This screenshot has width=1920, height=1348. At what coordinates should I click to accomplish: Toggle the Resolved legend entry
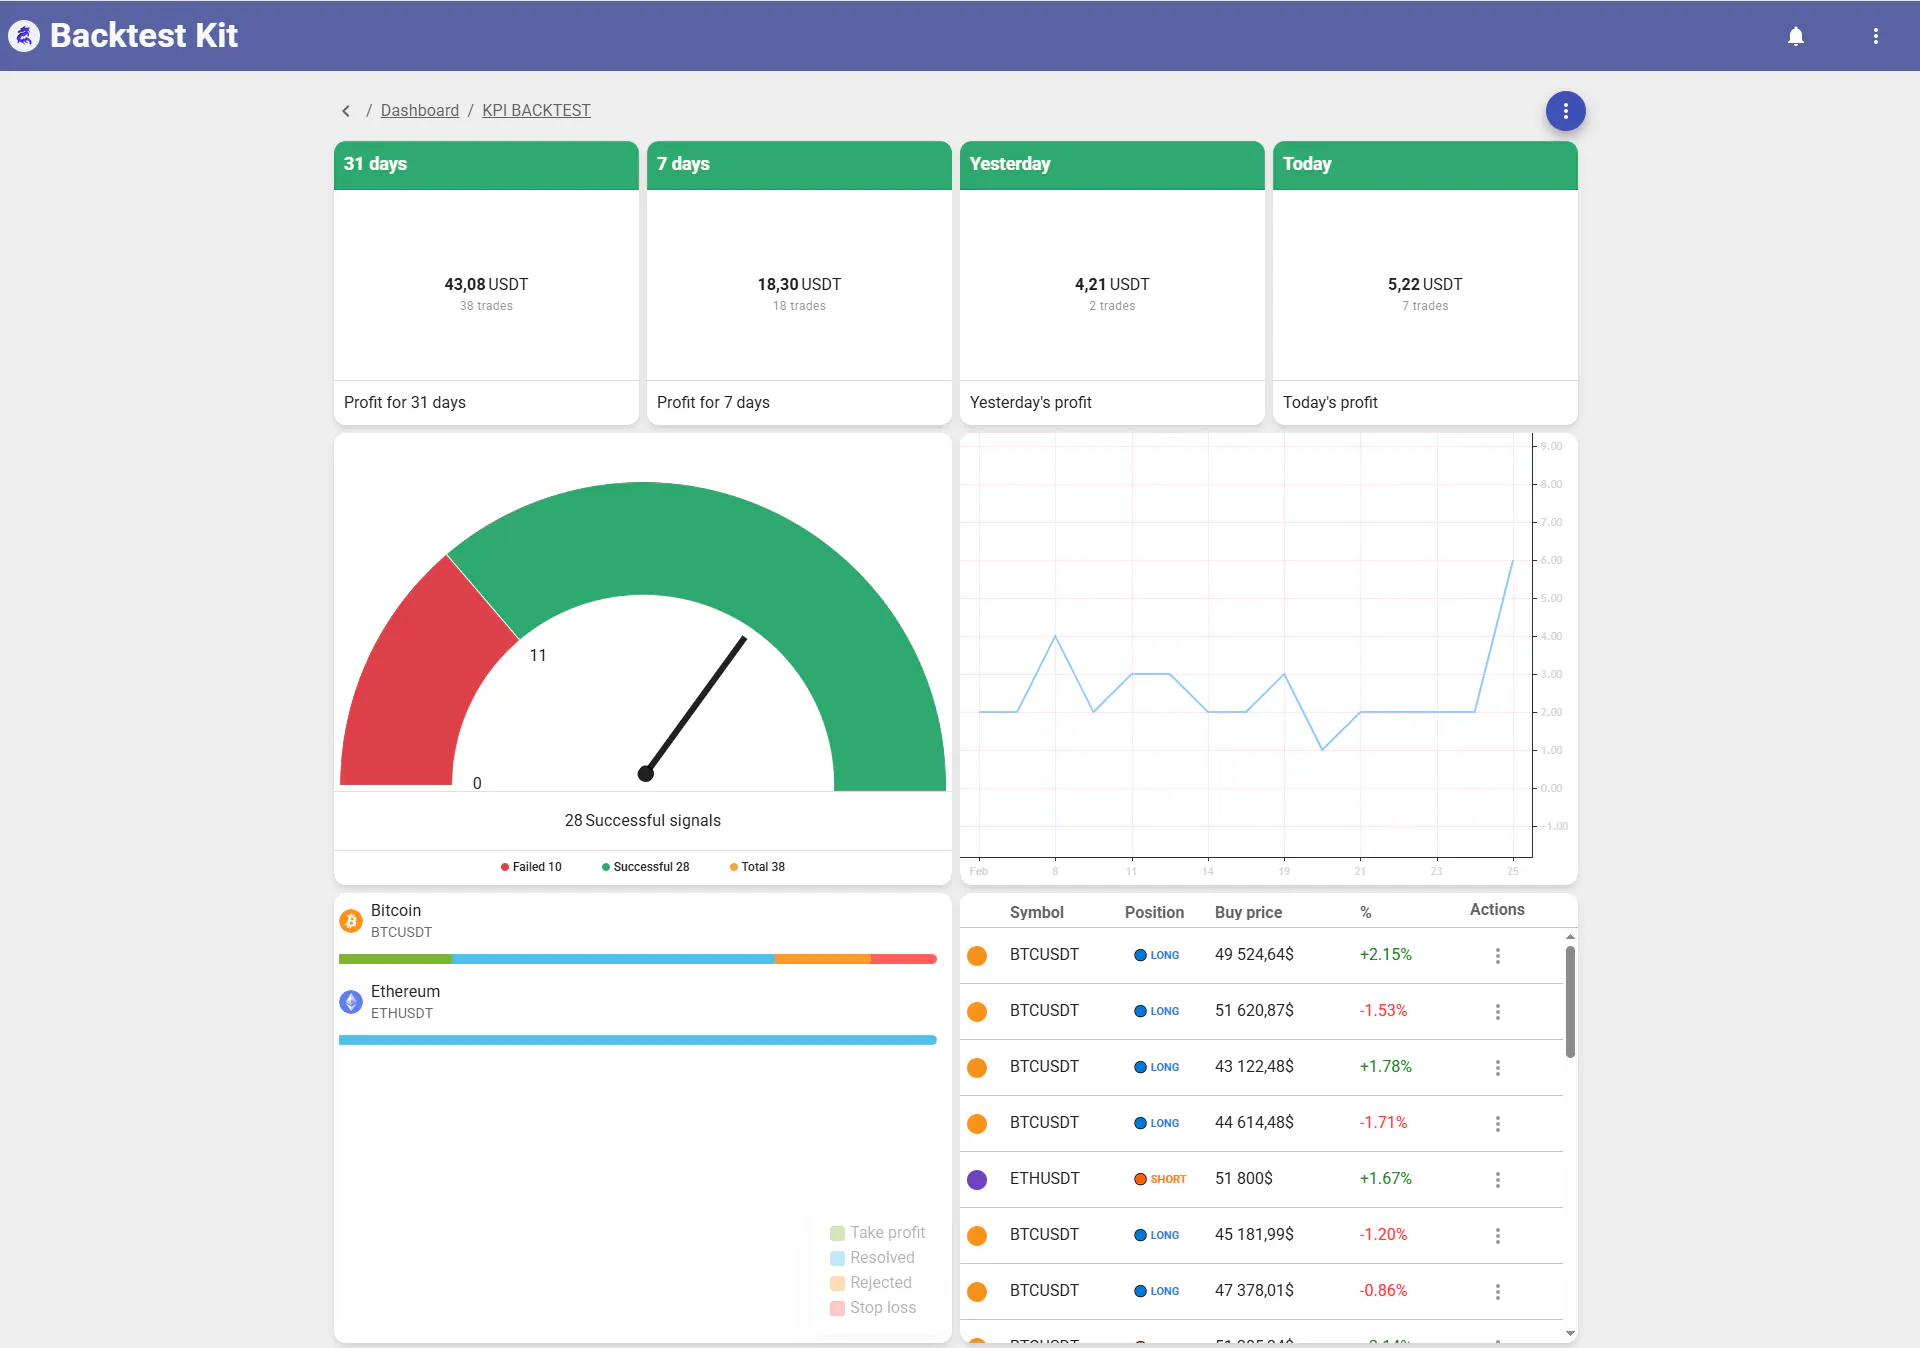point(872,1258)
